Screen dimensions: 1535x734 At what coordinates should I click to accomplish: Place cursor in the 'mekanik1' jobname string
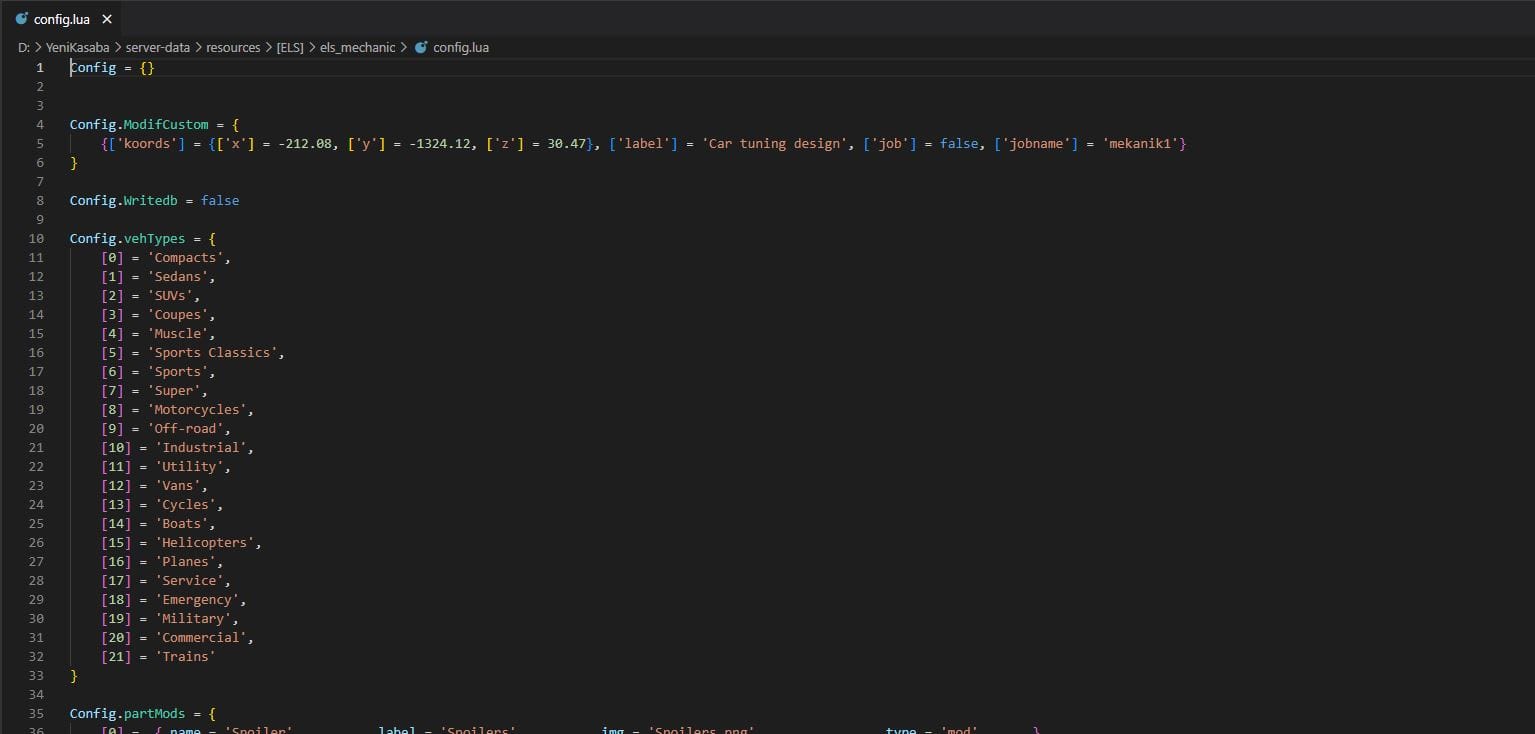[1141, 144]
